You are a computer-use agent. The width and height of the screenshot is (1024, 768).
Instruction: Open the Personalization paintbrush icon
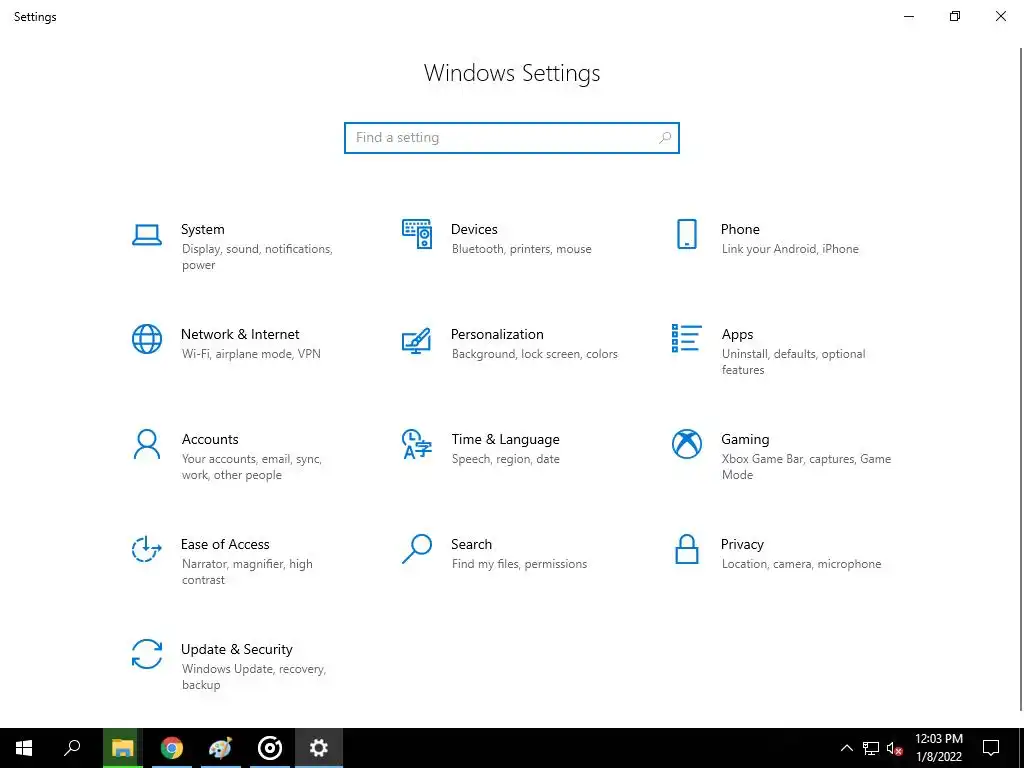click(x=417, y=340)
